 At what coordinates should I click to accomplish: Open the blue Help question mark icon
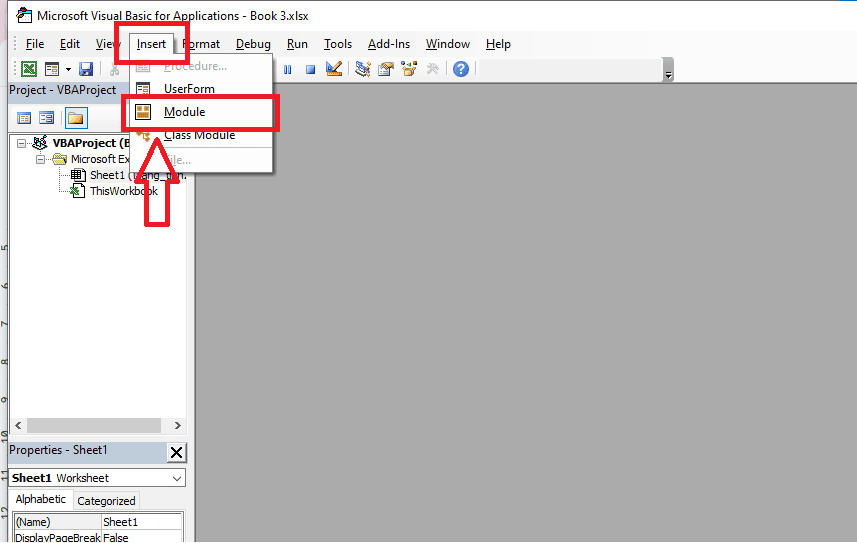[x=461, y=69]
